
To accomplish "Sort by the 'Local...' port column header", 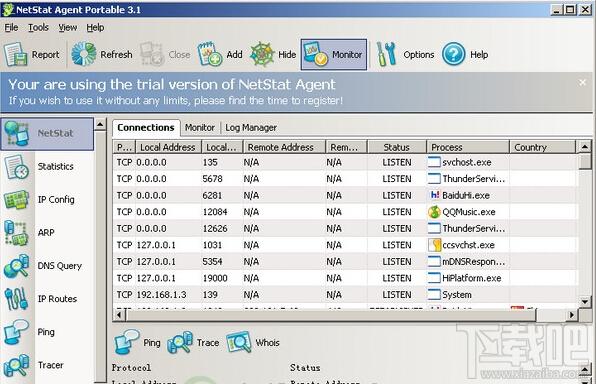I will (x=222, y=147).
